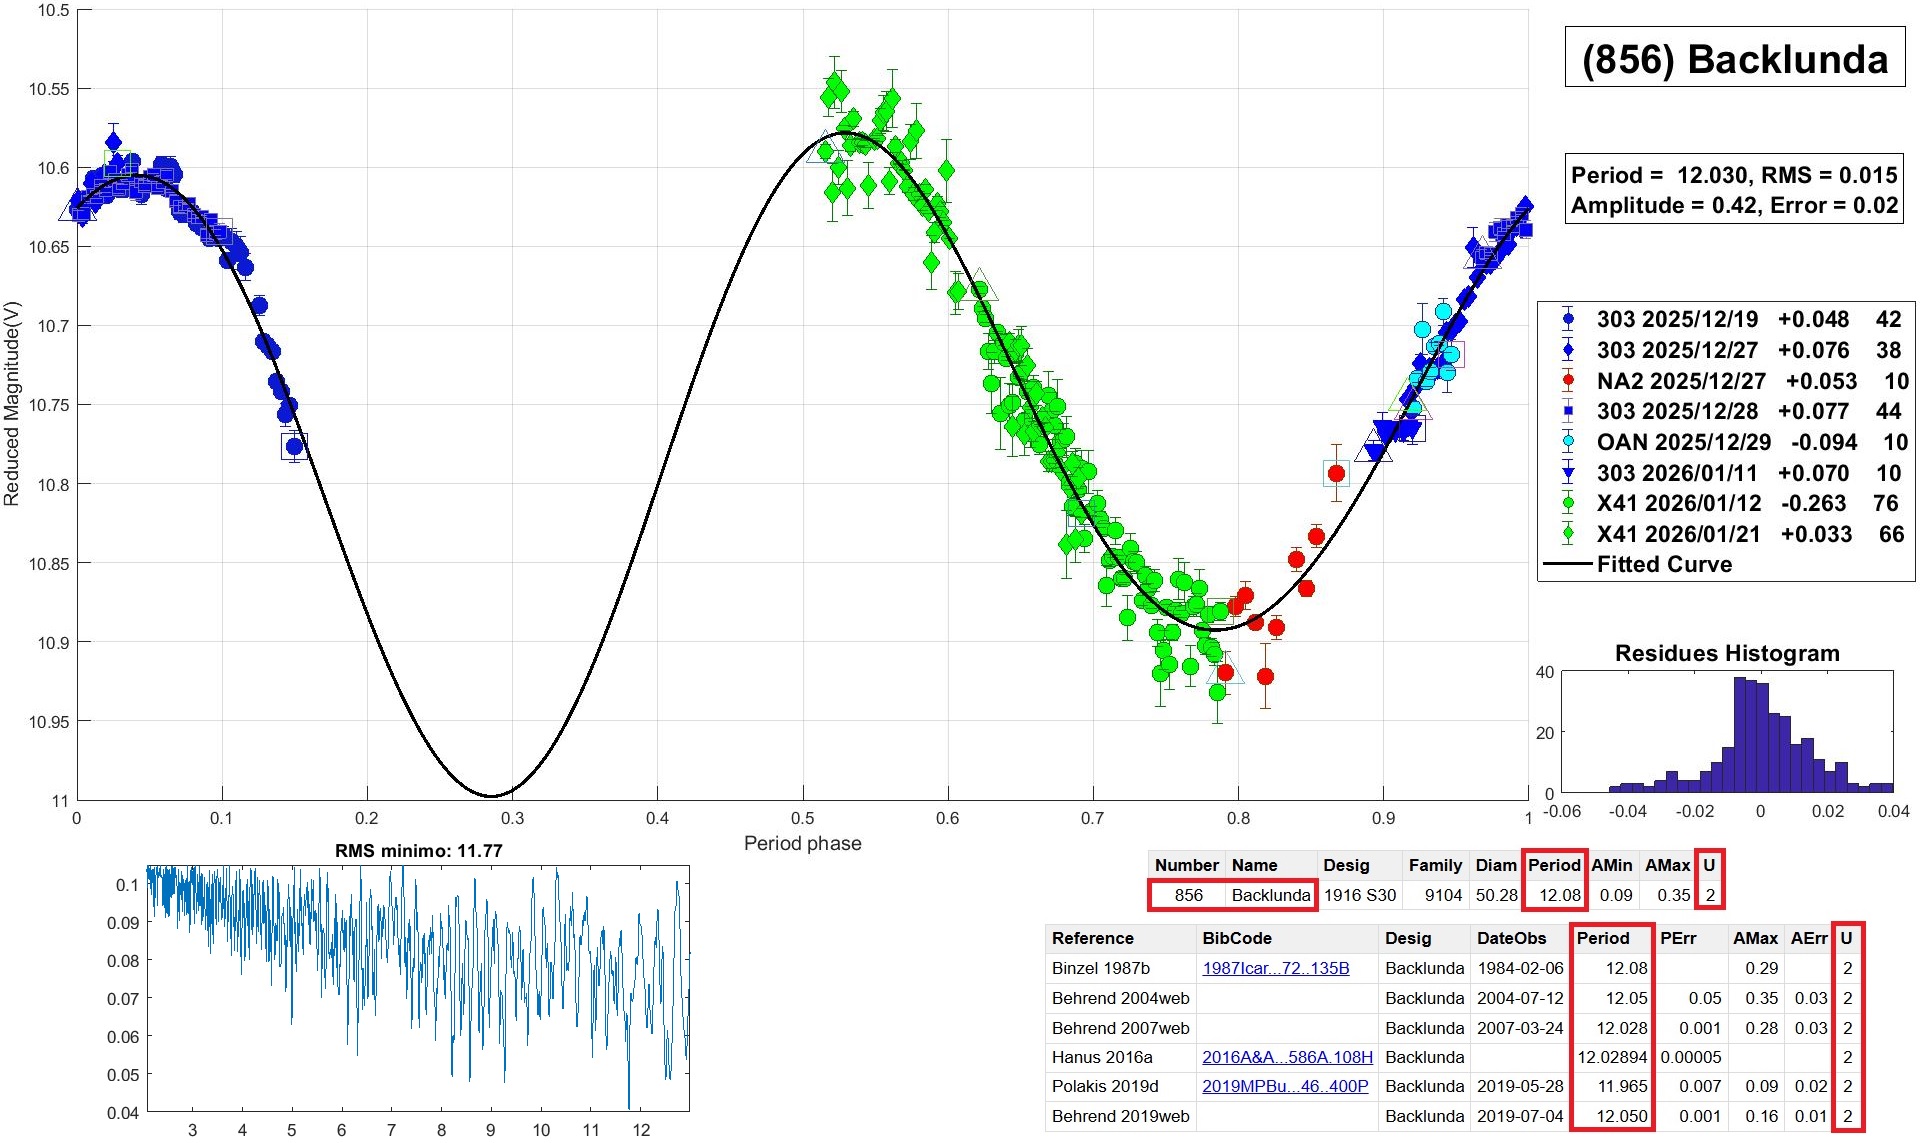This screenshot has height=1143, width=1922.
Task: Click the Fitted Curve legend line
Action: (1567, 565)
